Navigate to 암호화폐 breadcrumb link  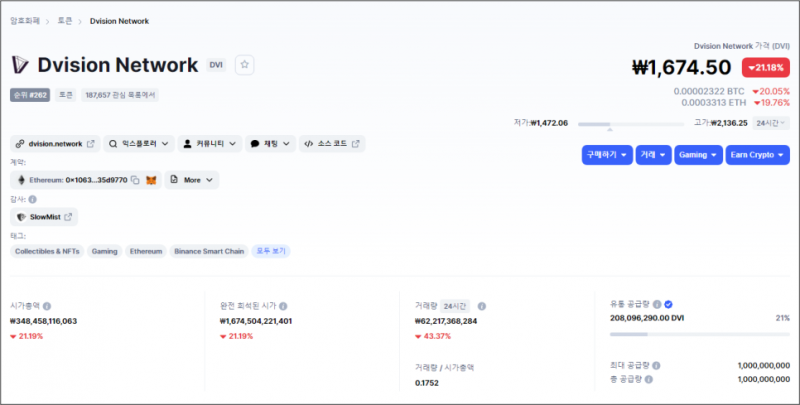point(28,20)
